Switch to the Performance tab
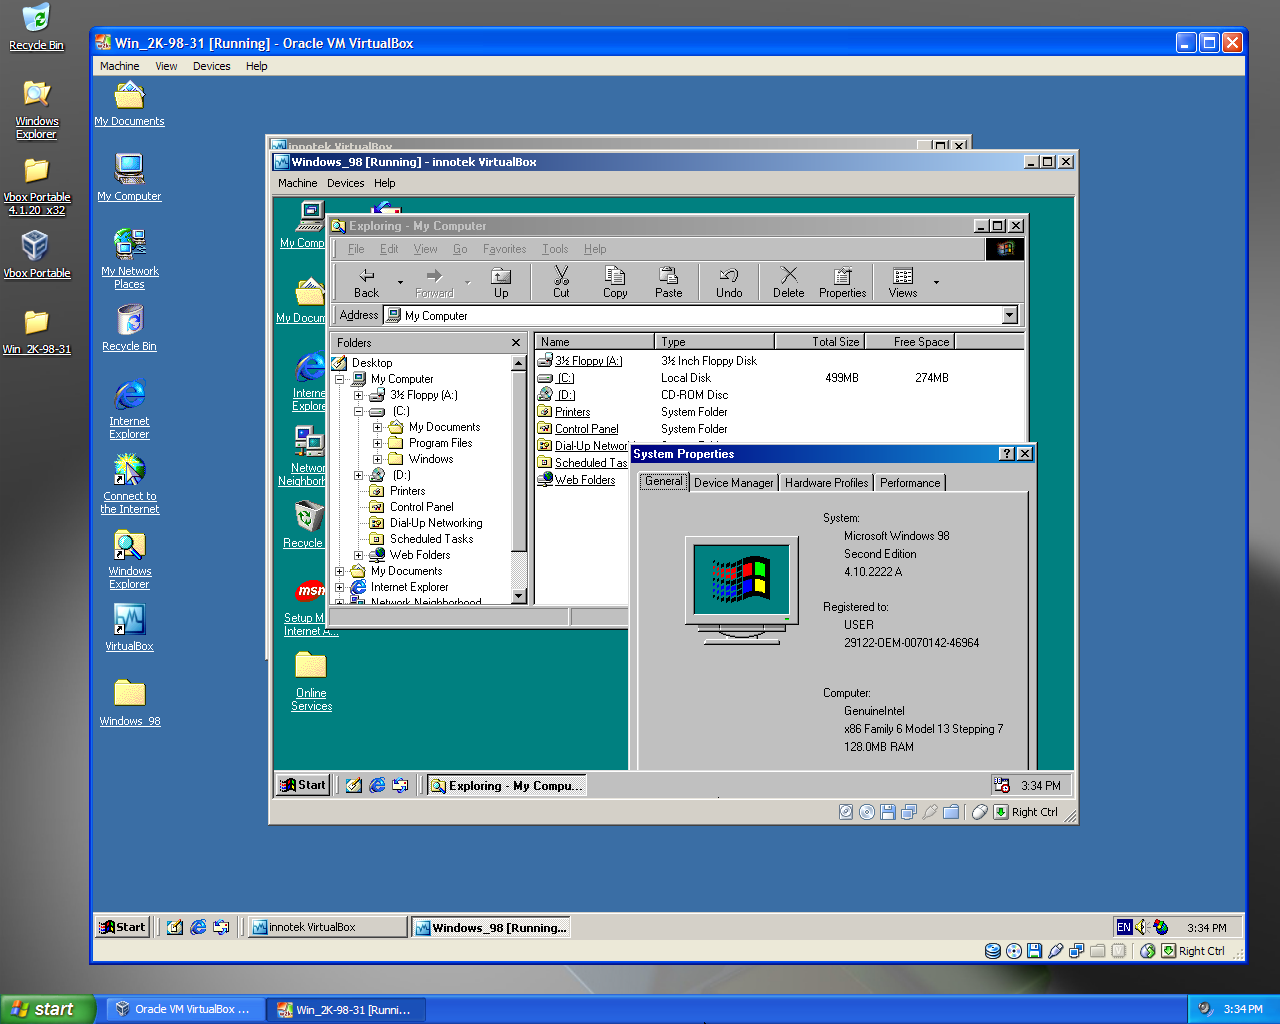Image resolution: width=1280 pixels, height=1024 pixels. click(x=910, y=483)
